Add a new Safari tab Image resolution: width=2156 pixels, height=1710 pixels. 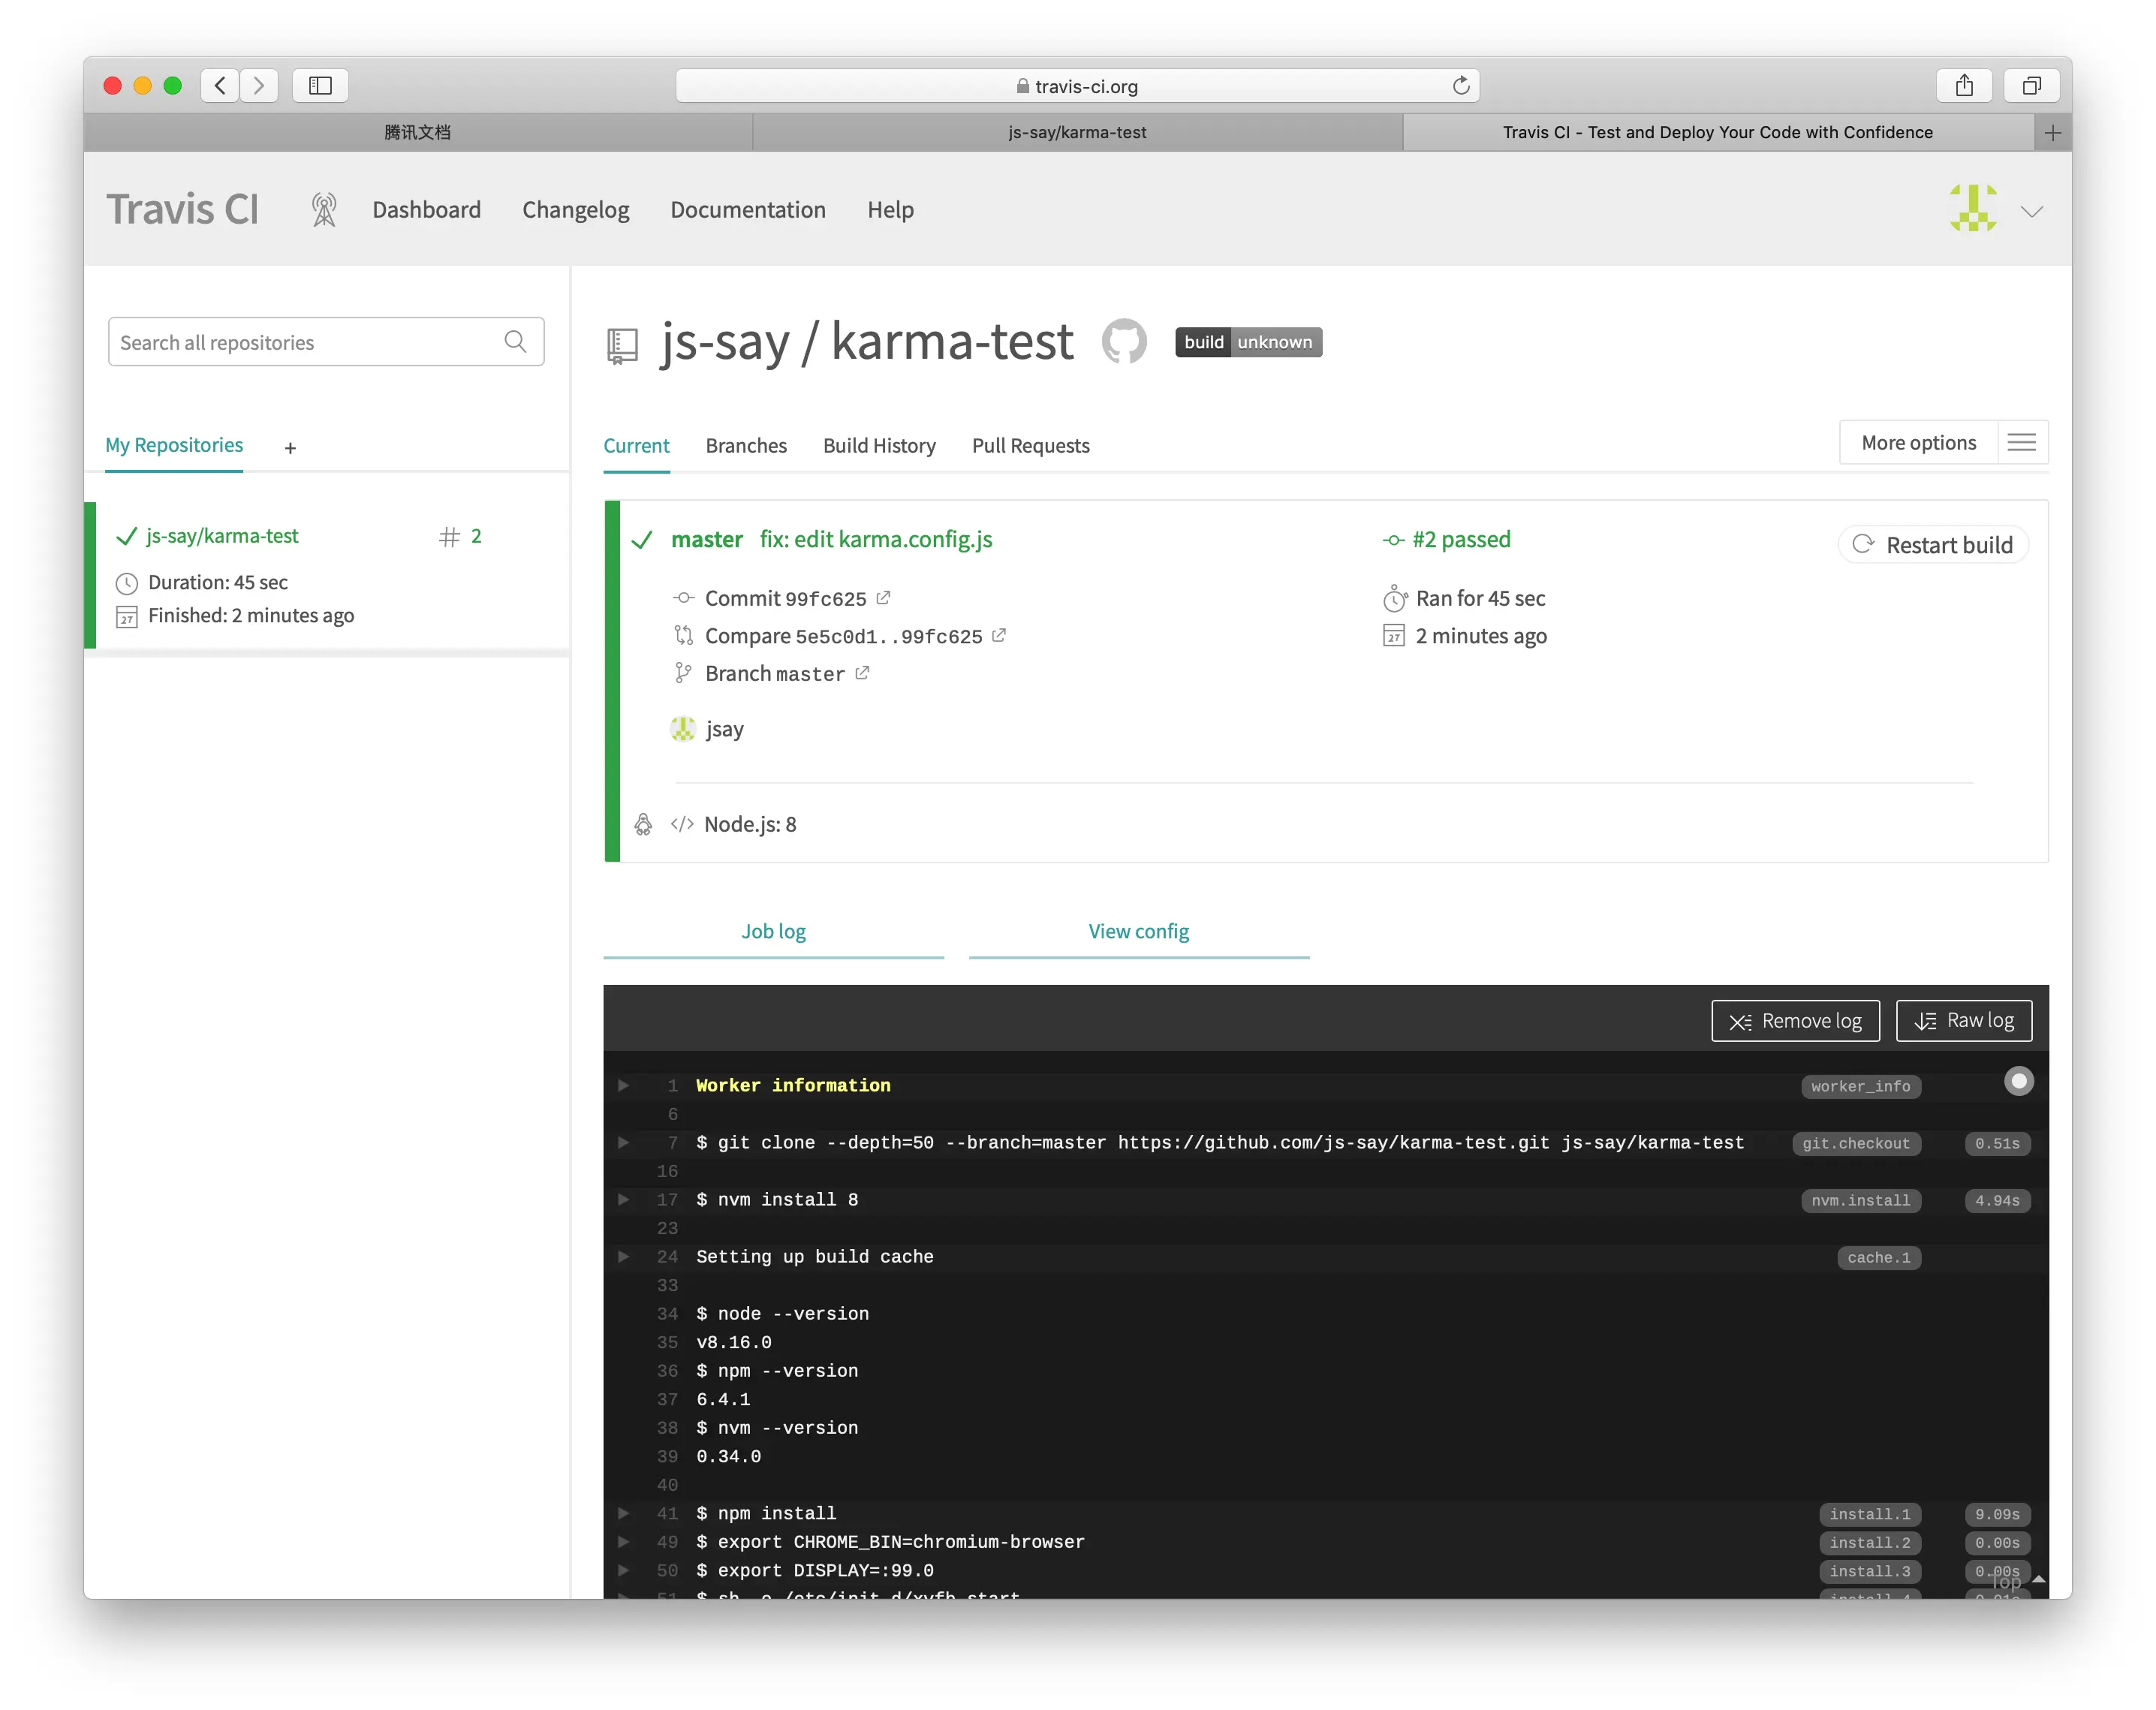2052,132
